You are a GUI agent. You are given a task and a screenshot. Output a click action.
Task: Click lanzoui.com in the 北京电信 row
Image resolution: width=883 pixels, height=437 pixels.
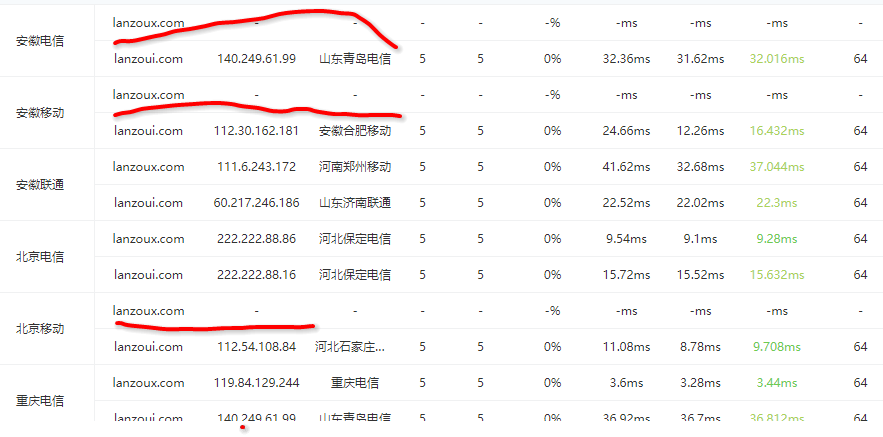(x=149, y=275)
